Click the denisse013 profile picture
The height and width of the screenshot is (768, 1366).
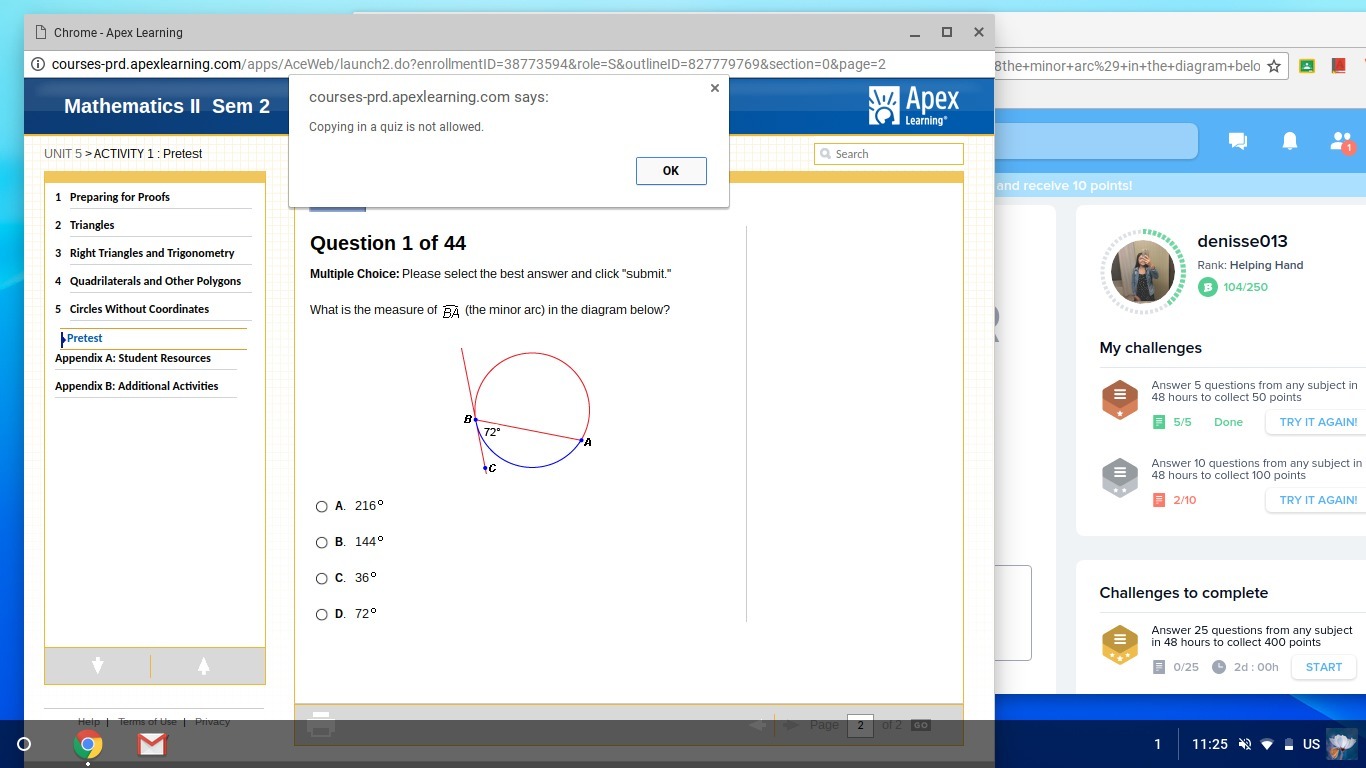1142,271
